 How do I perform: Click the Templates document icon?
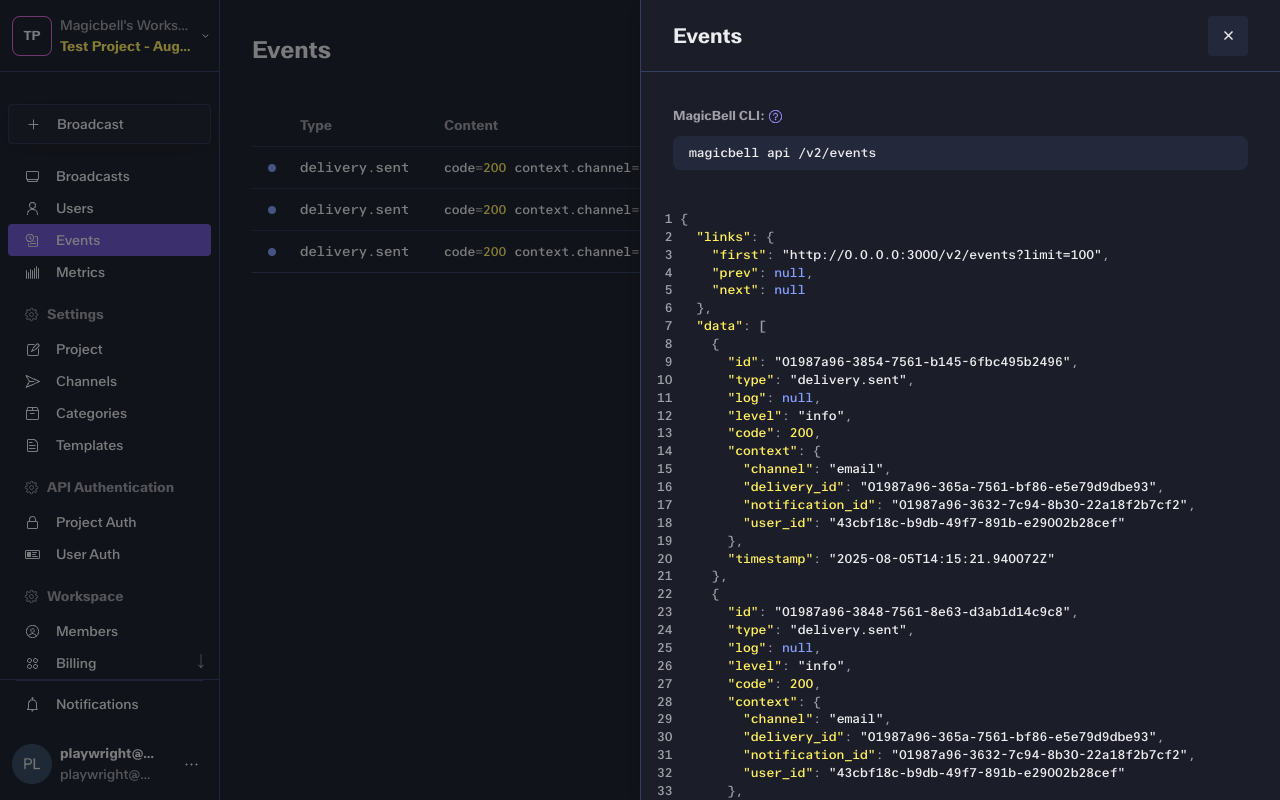pos(32,445)
